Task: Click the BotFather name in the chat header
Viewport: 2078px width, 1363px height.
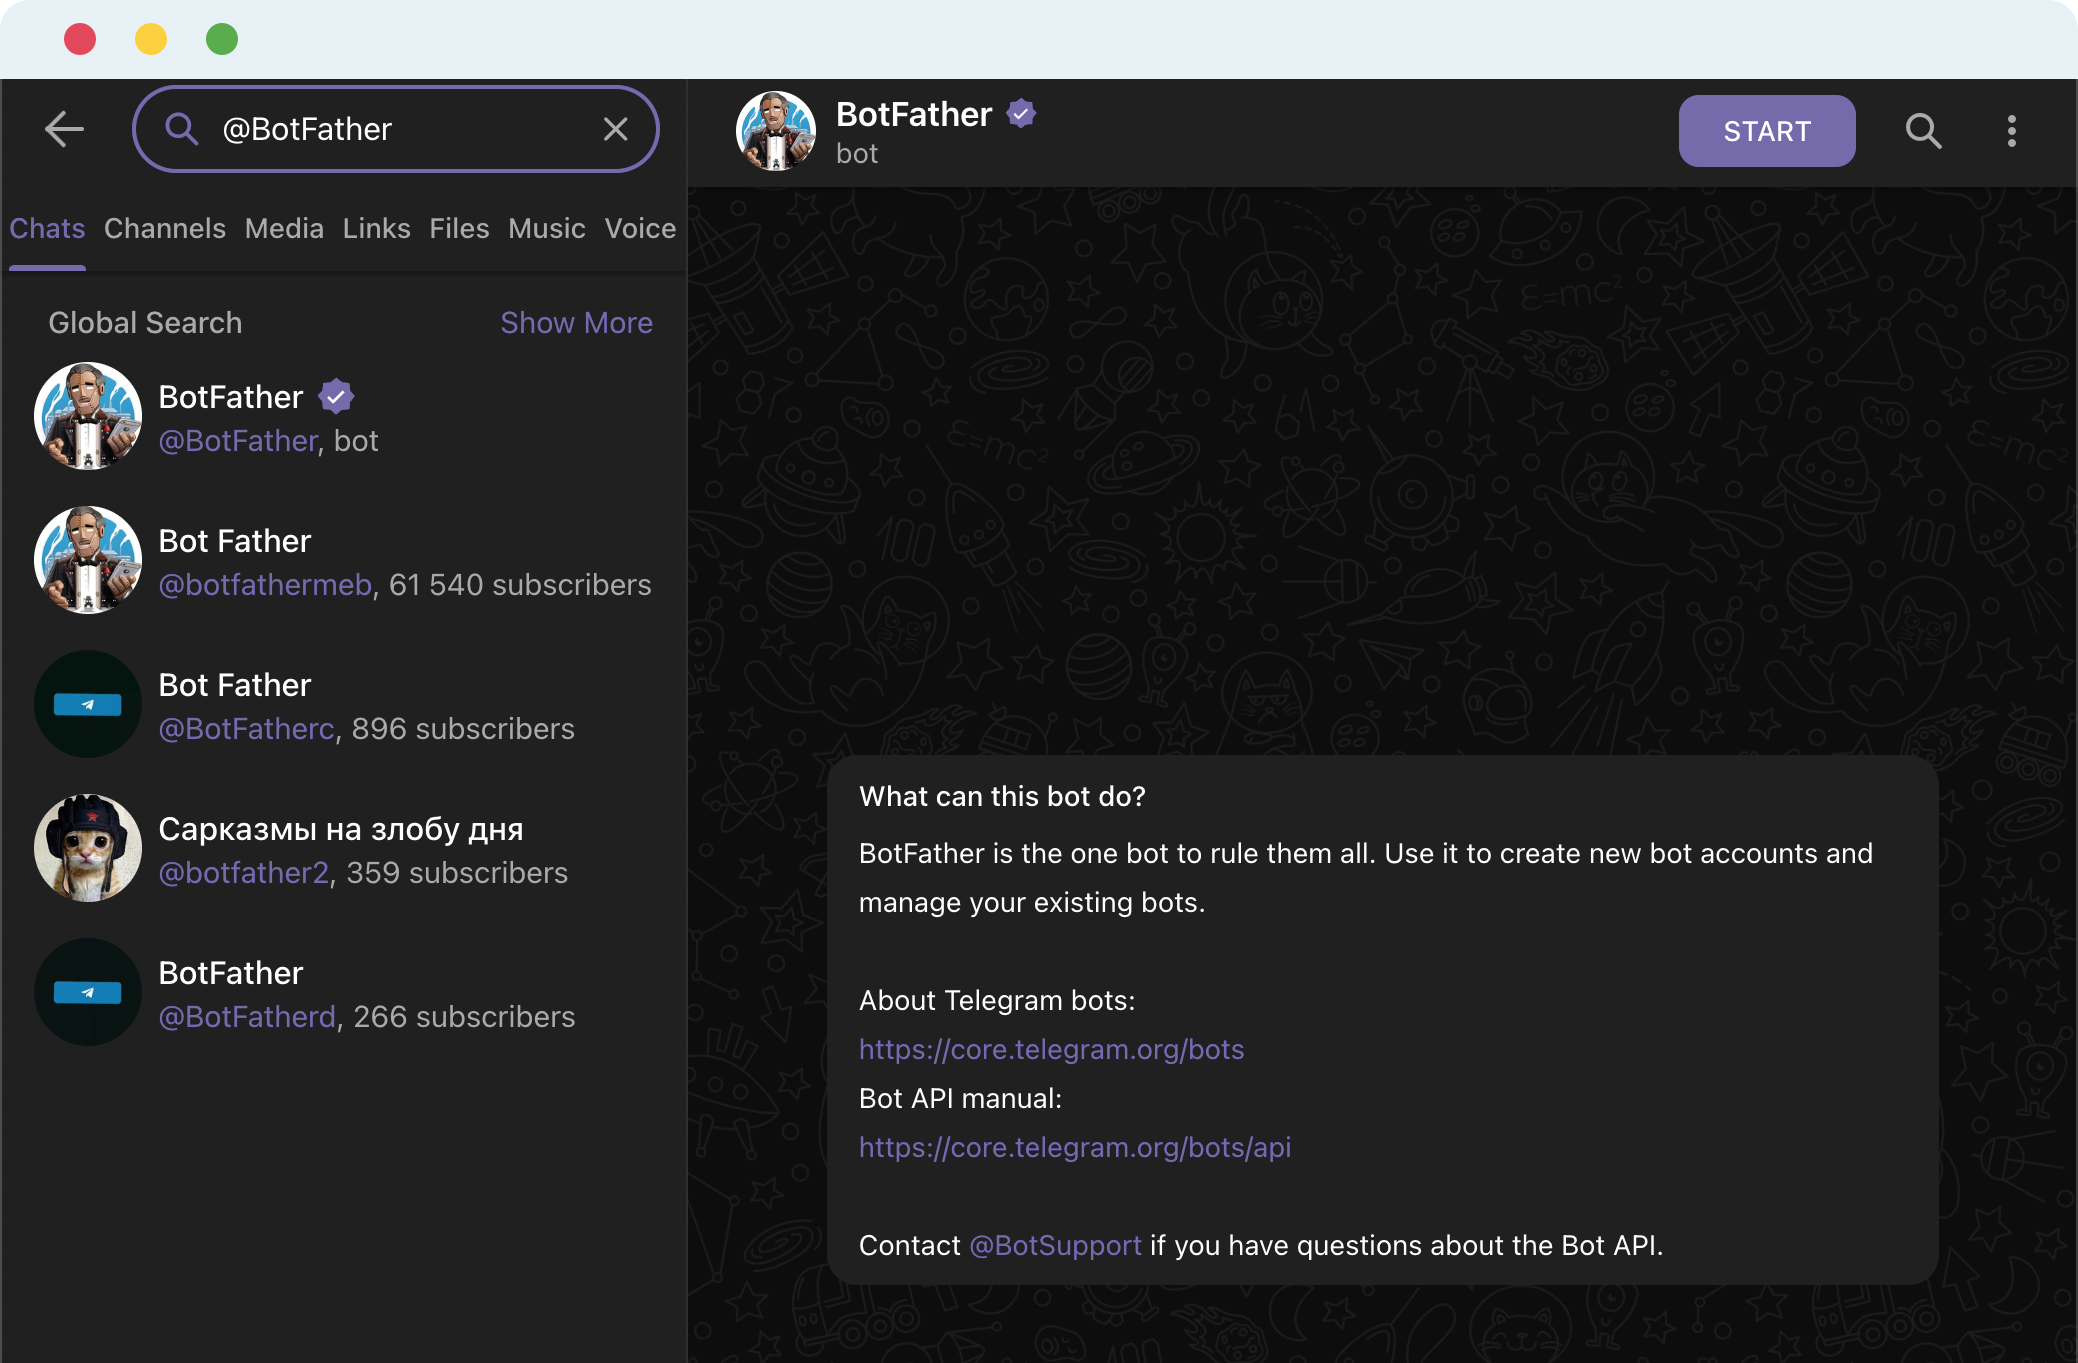Action: 914,114
